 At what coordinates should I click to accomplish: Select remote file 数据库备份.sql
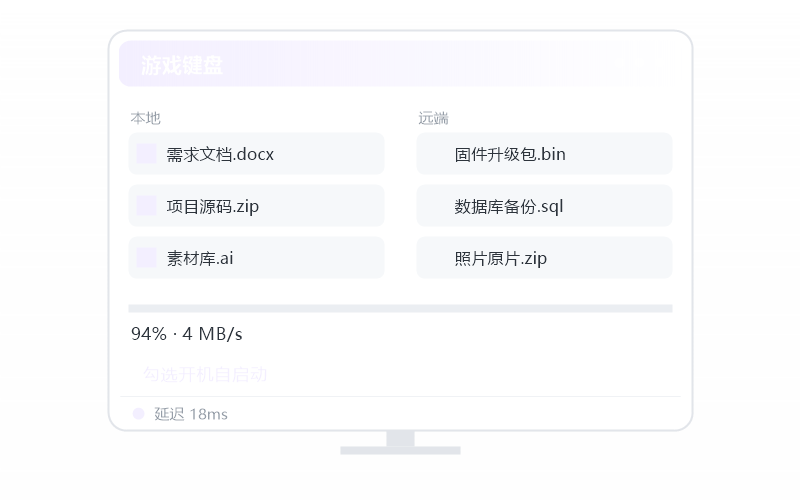[x=544, y=206]
